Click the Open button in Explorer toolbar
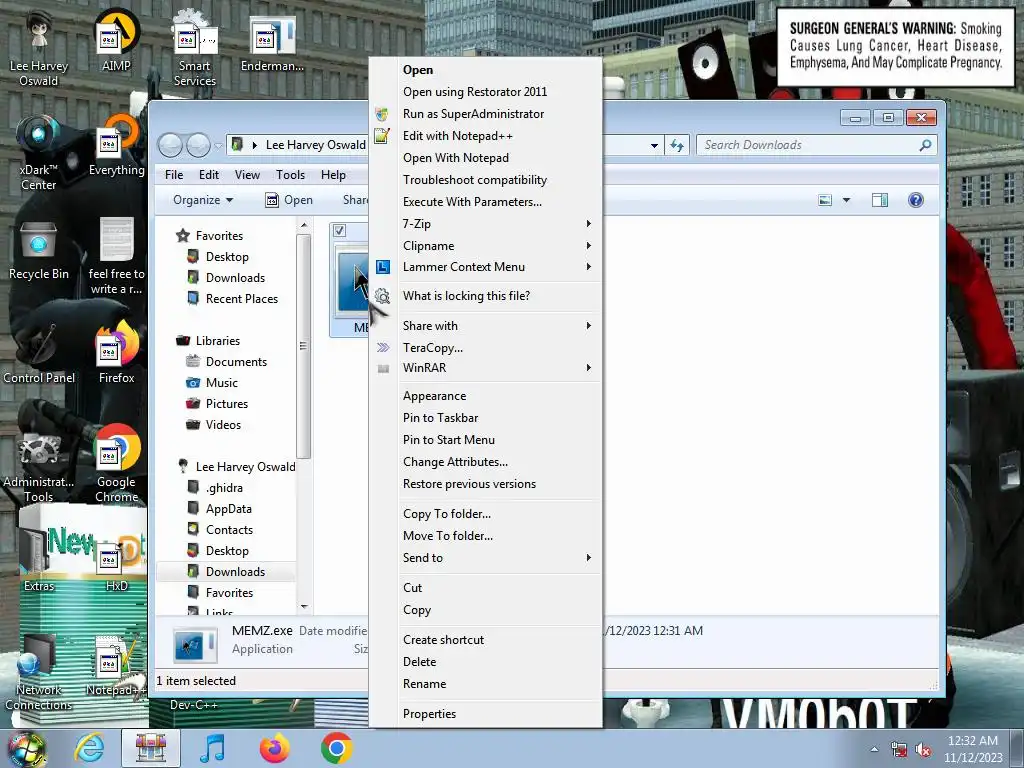 (x=289, y=200)
